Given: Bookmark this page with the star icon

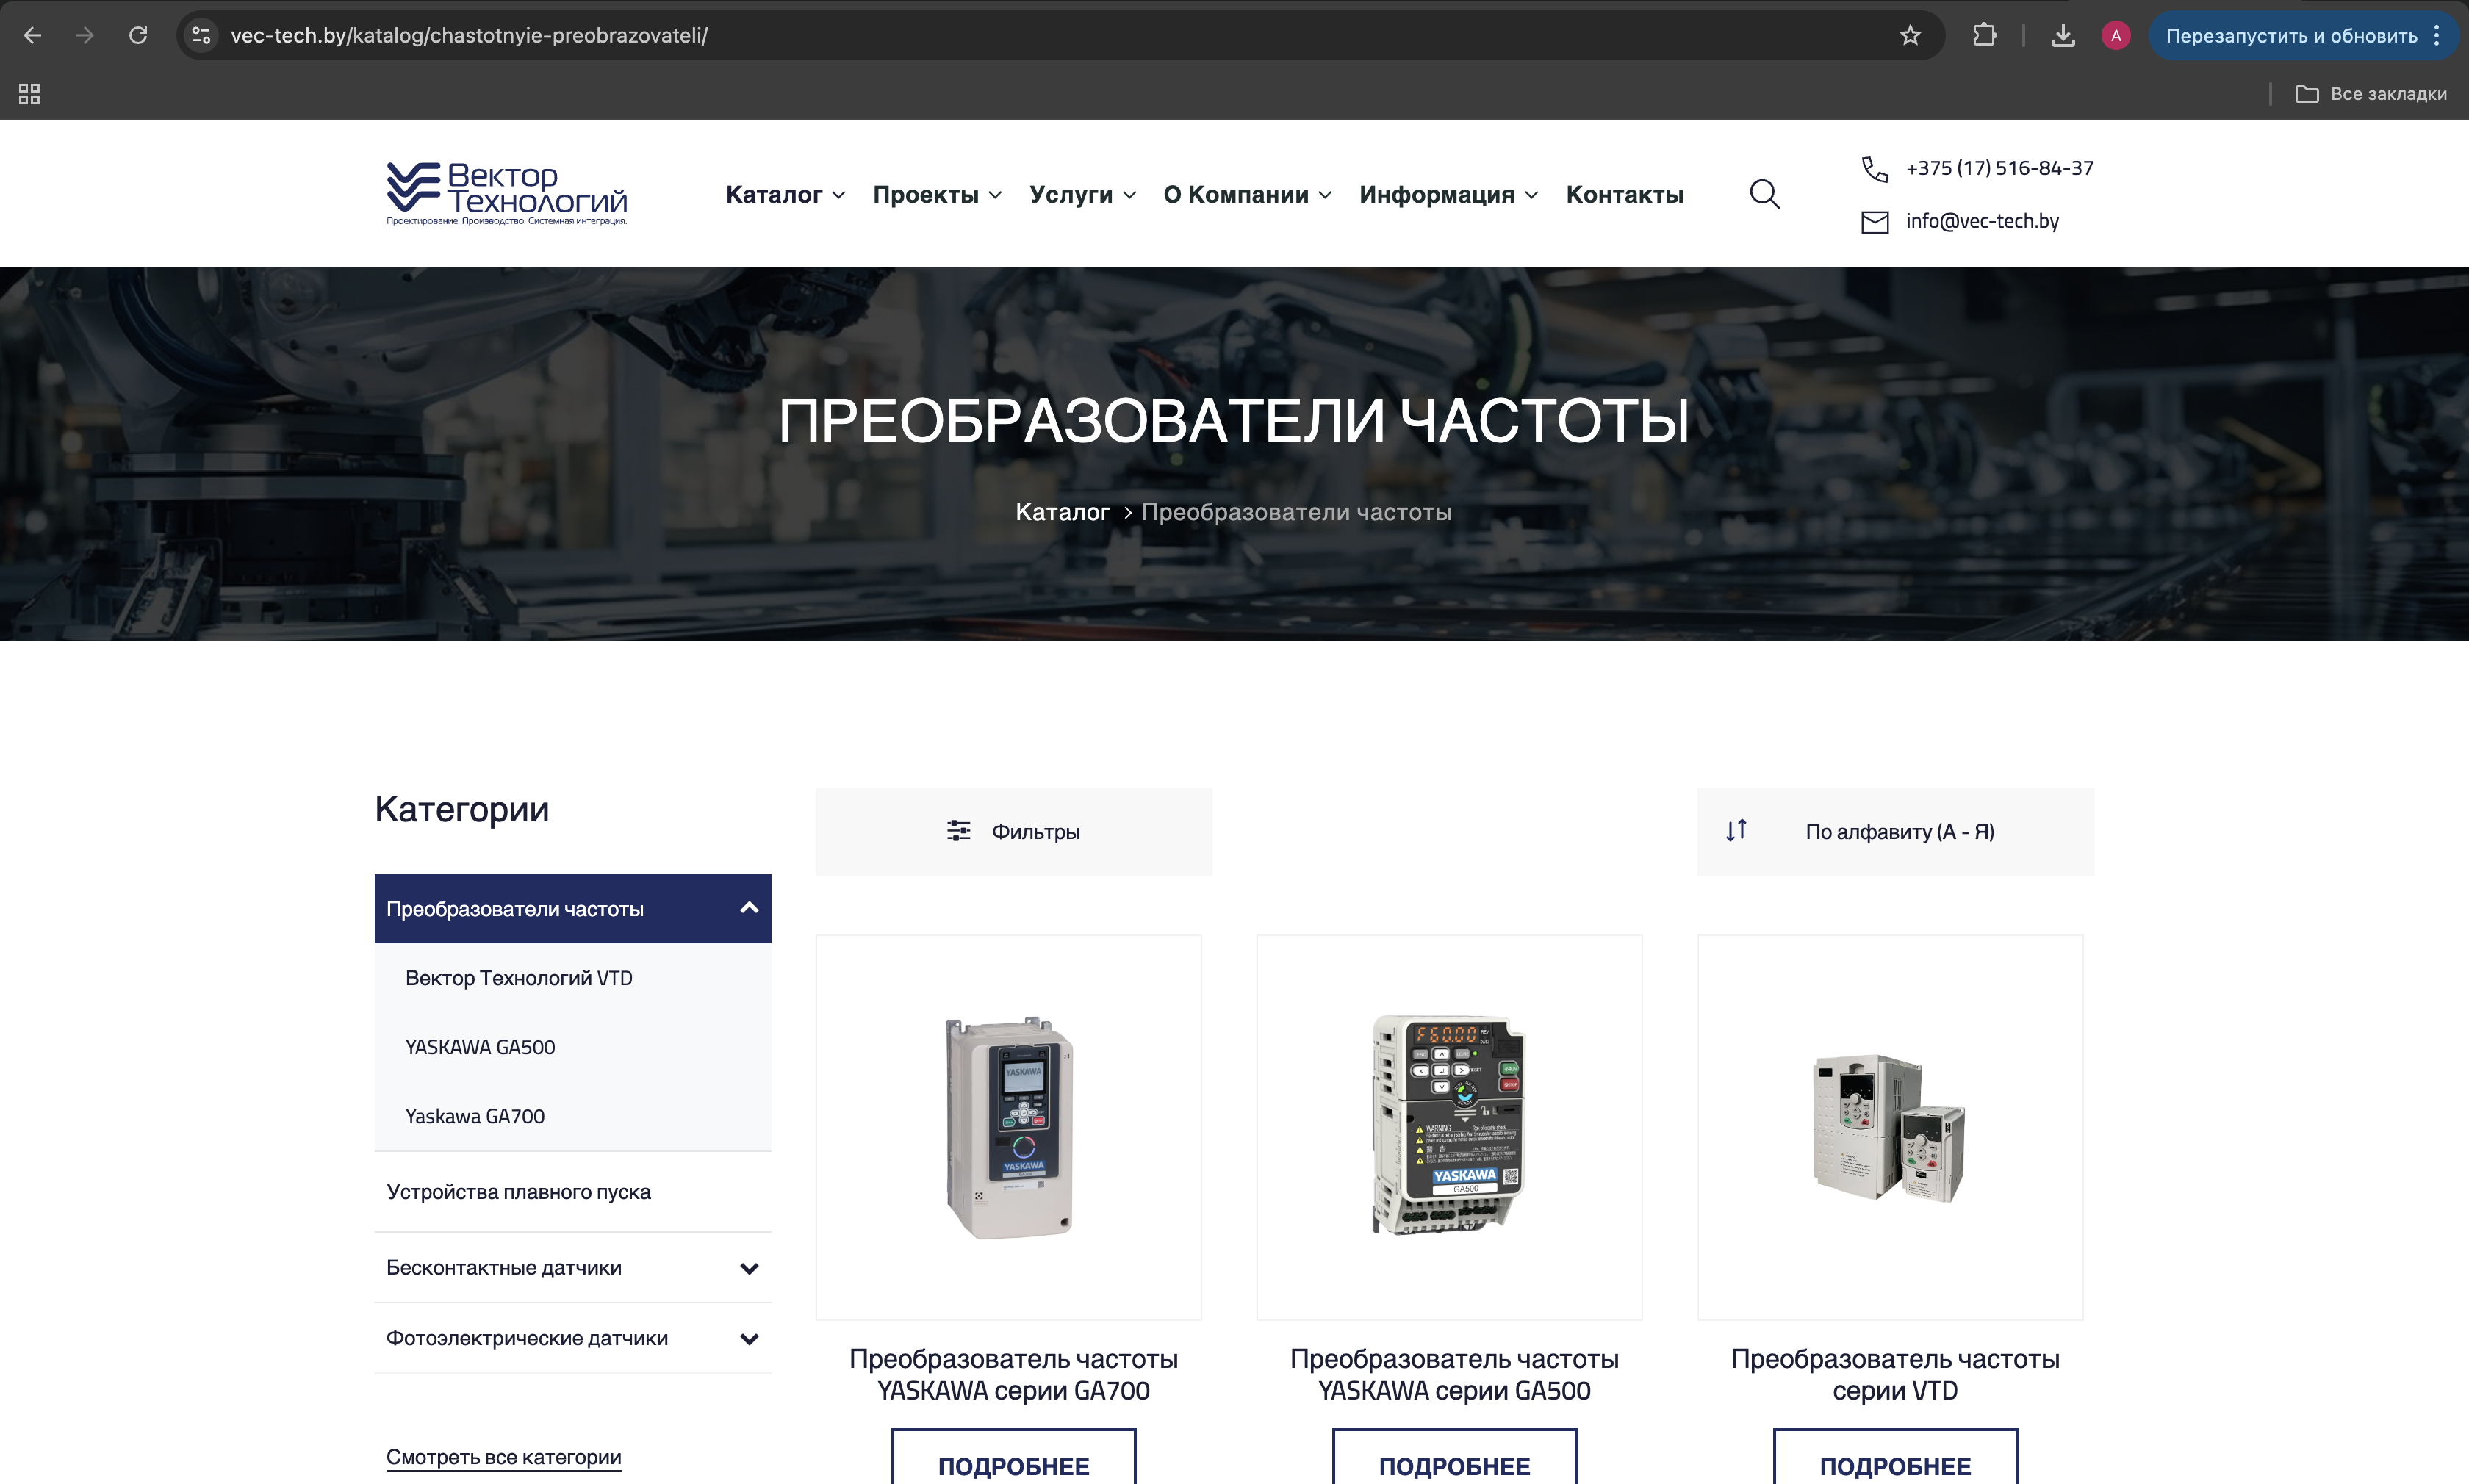Looking at the screenshot, I should (x=1910, y=36).
